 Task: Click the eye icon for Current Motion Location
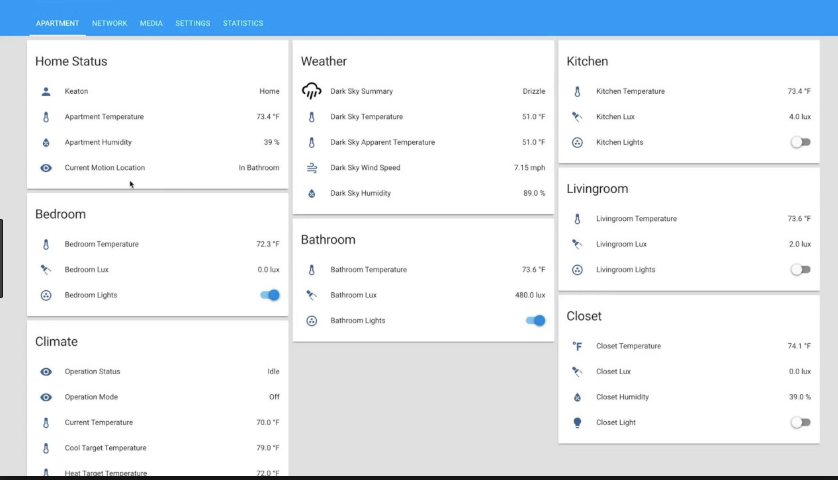[x=46, y=168]
